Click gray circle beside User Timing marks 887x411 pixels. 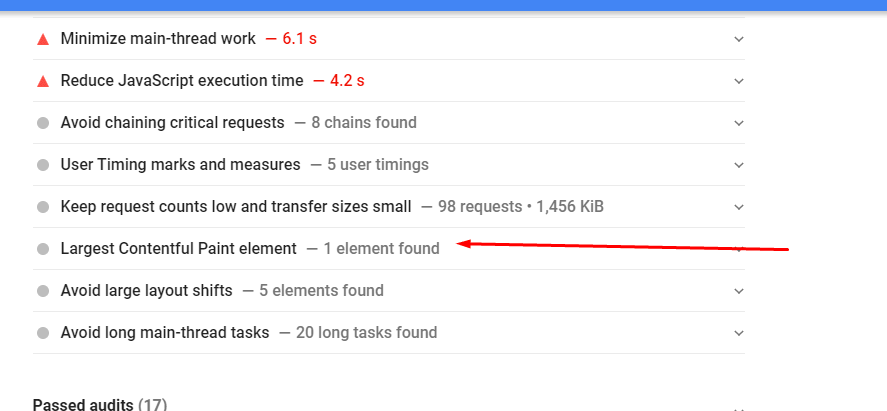pos(43,165)
